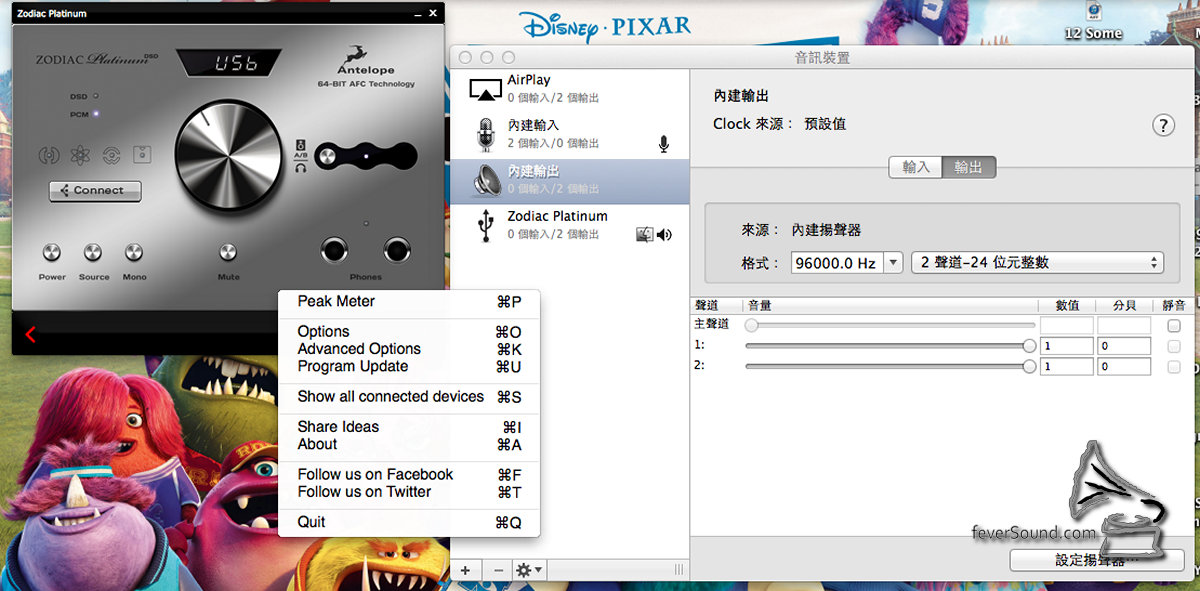
Task: Select Show all connected devices
Action: tap(409, 397)
